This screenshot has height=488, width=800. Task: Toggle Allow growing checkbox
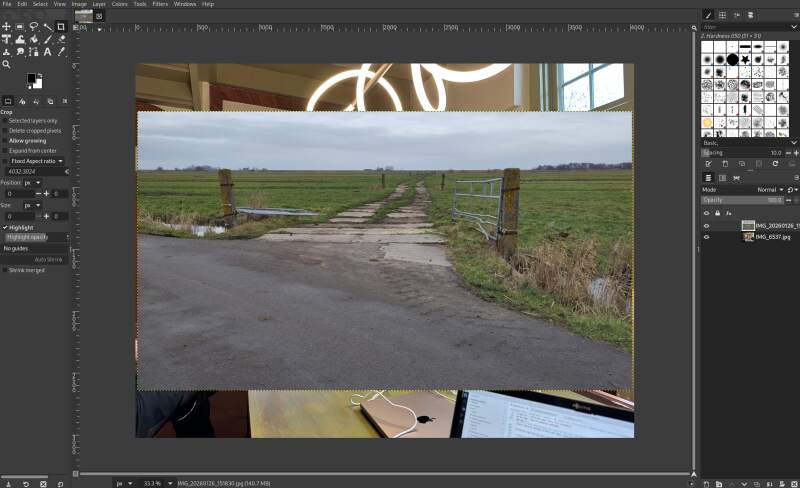[x=5, y=141]
